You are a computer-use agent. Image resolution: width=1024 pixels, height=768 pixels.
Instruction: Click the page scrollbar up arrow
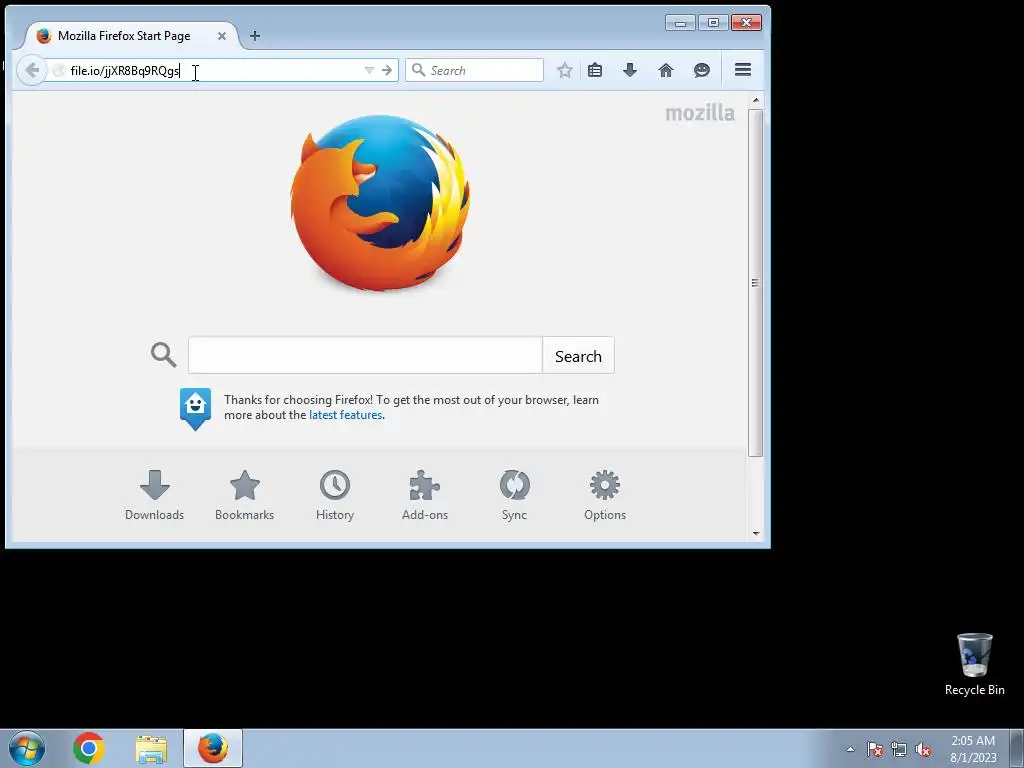click(x=756, y=101)
